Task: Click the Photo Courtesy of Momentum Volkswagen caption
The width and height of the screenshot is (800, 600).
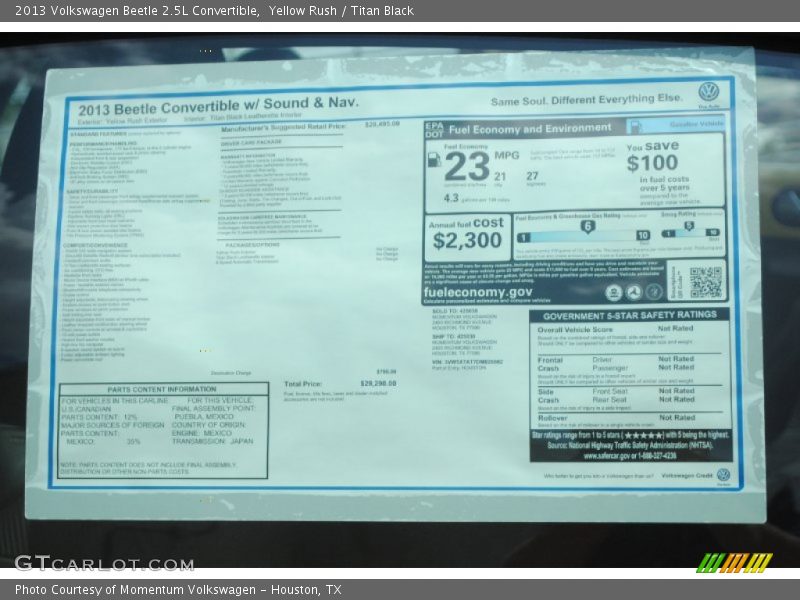Action: (178, 590)
